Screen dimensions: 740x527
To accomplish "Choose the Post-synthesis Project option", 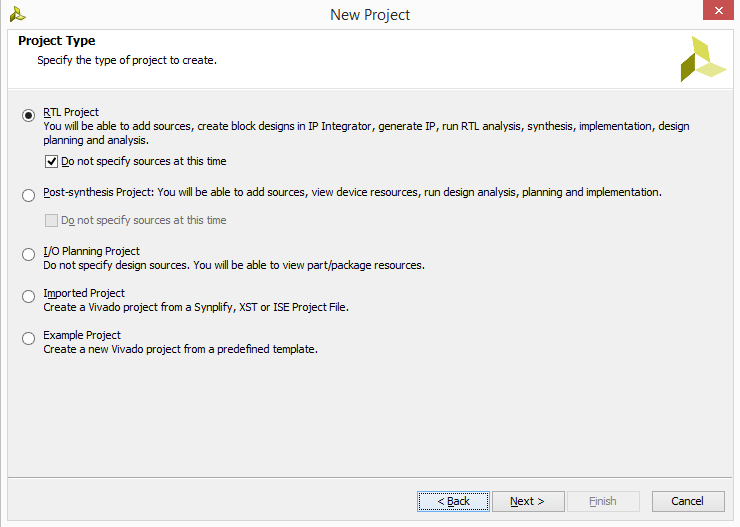I will [28, 195].
